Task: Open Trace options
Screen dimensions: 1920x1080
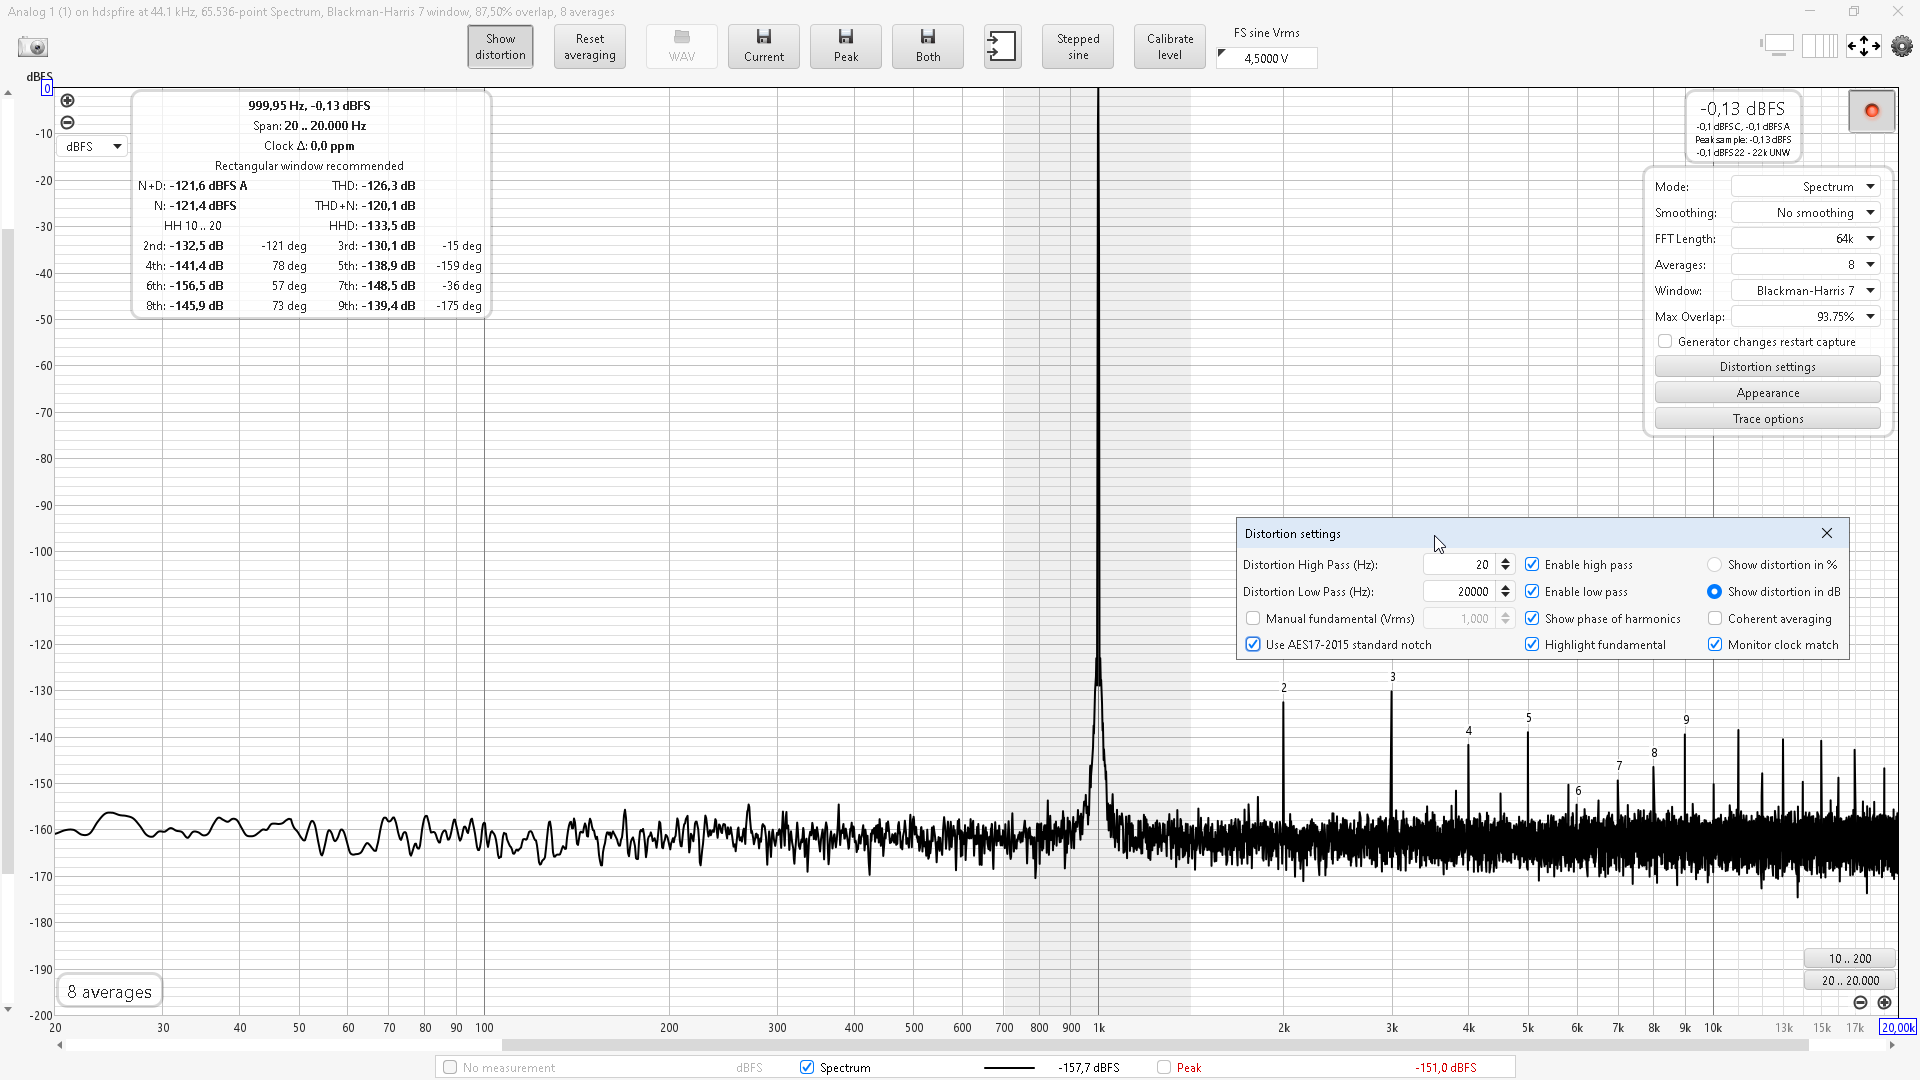Action: (1767, 419)
